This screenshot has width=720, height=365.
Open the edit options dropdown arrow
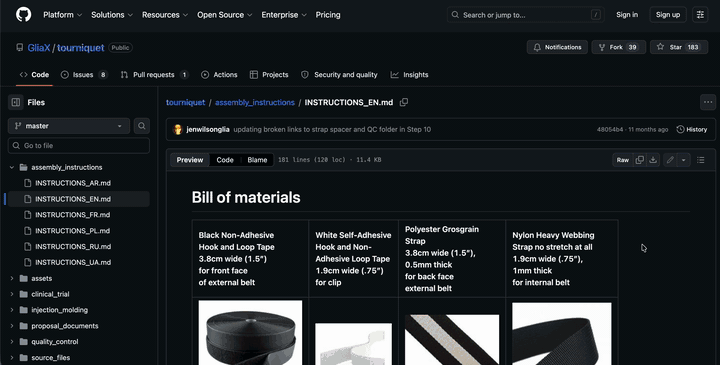683,160
